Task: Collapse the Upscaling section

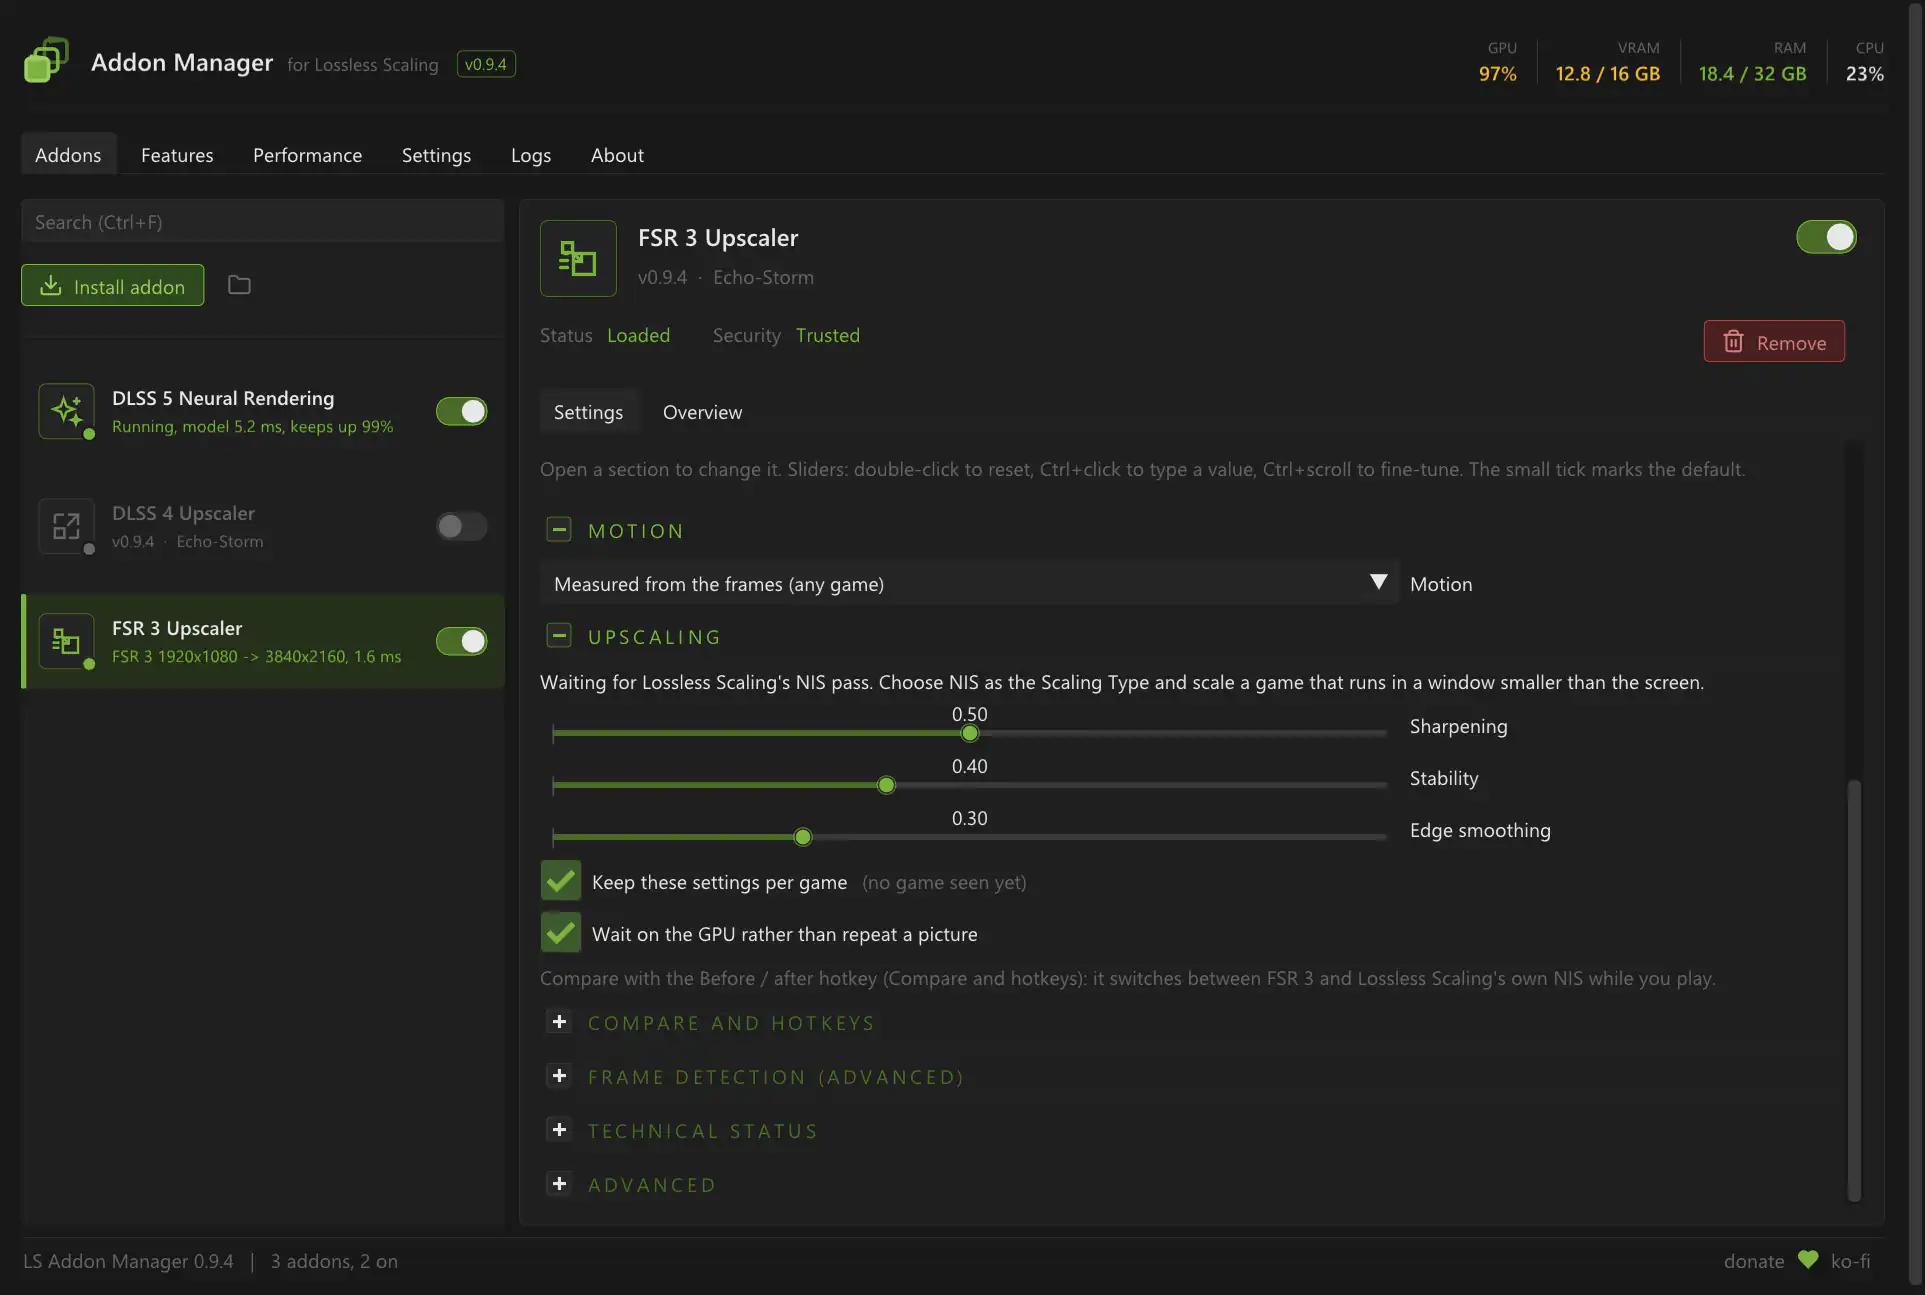Action: tap(559, 635)
